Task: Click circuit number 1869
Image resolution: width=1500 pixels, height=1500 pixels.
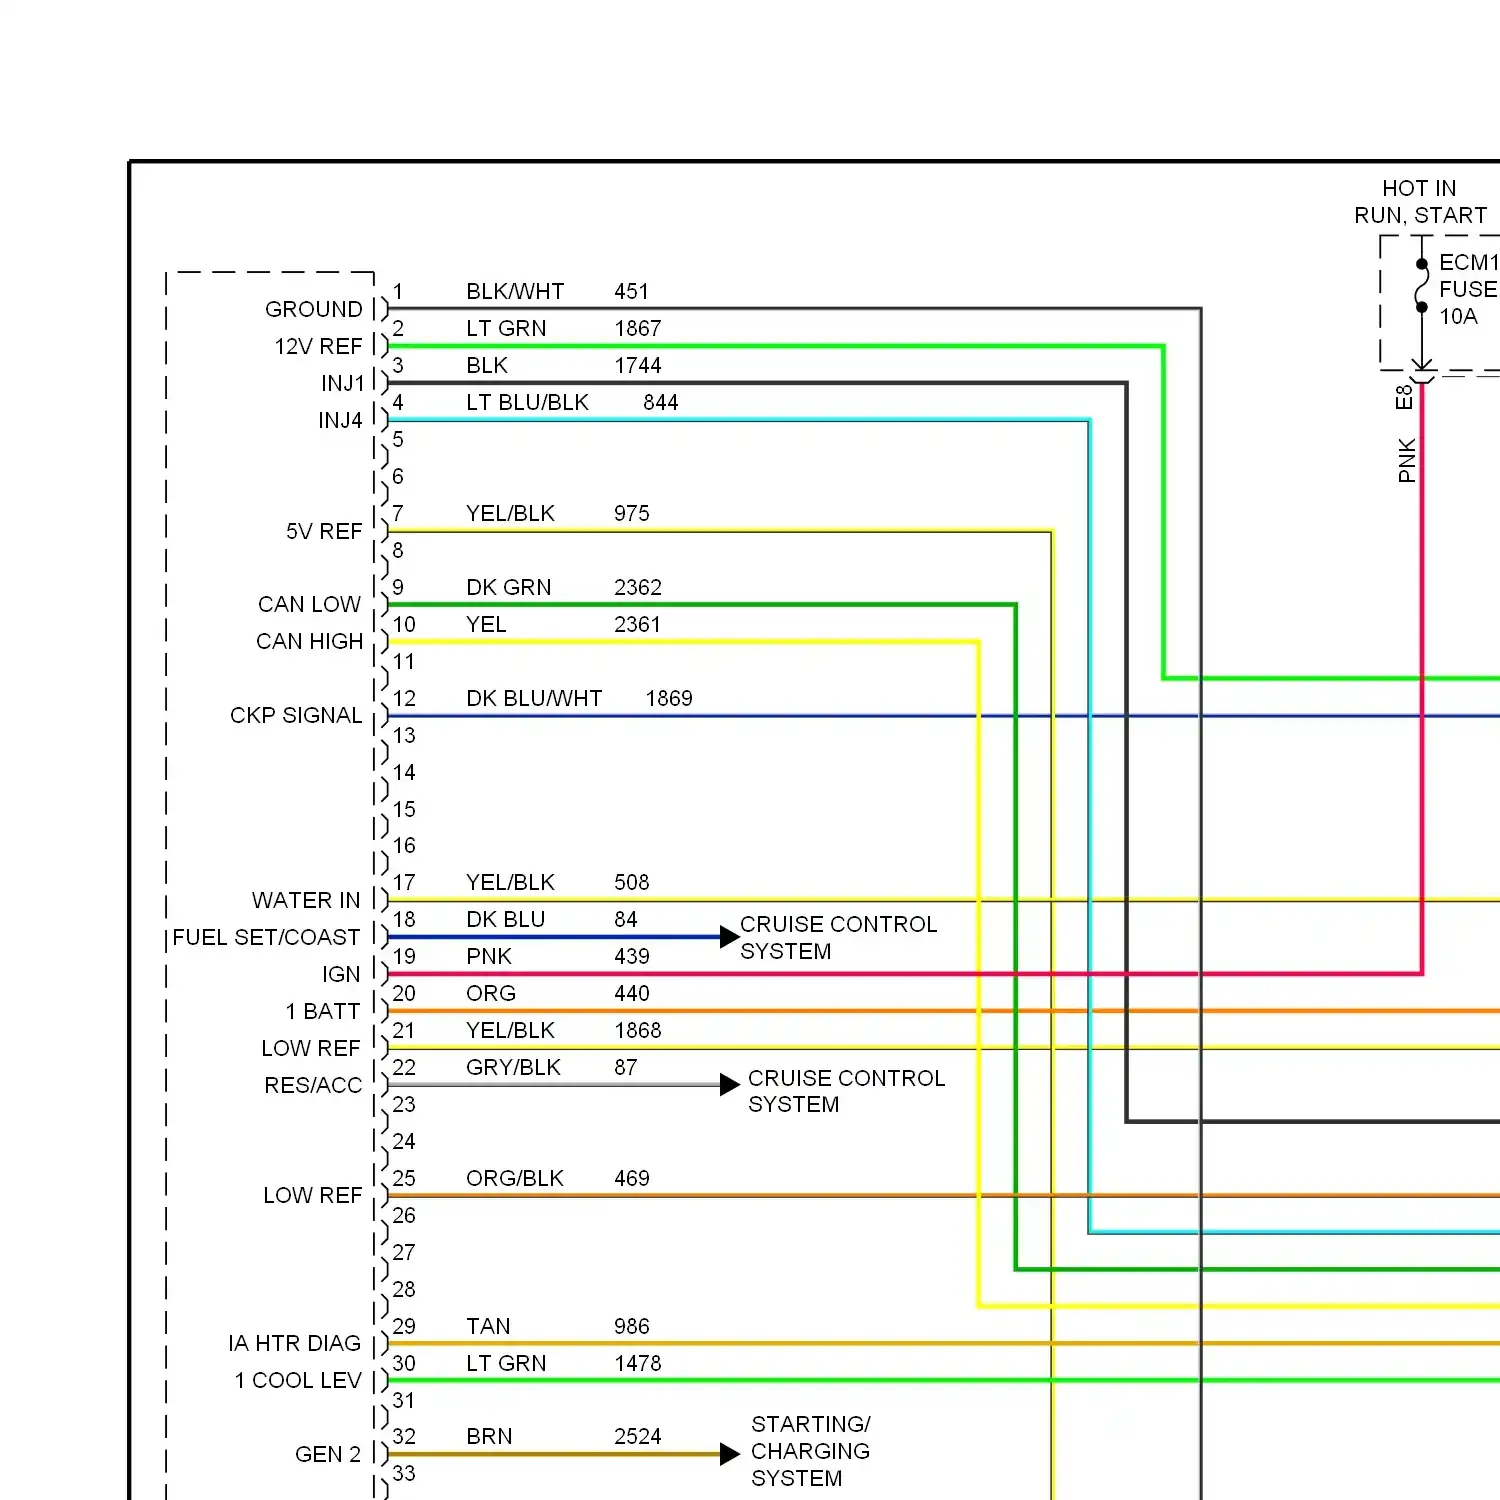Action: click(x=669, y=699)
